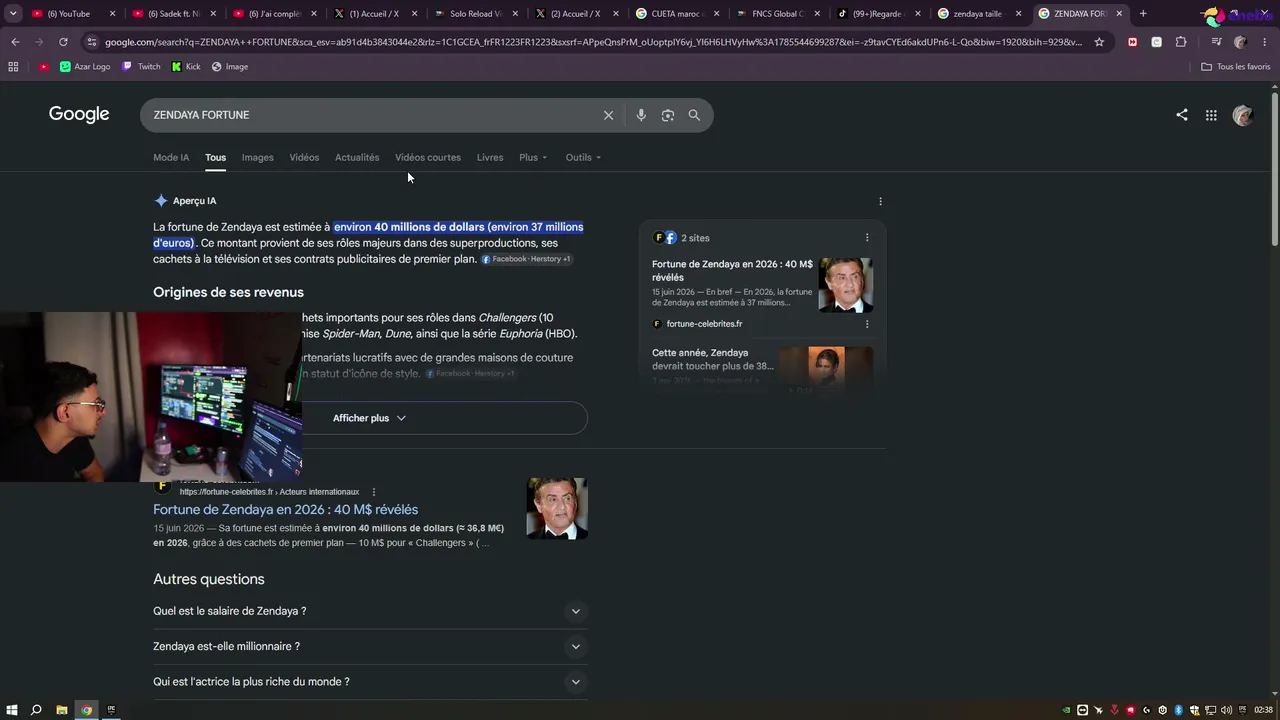The image size is (1280, 720).
Task: Open the Tous les favoris folder
Action: [1236, 67]
